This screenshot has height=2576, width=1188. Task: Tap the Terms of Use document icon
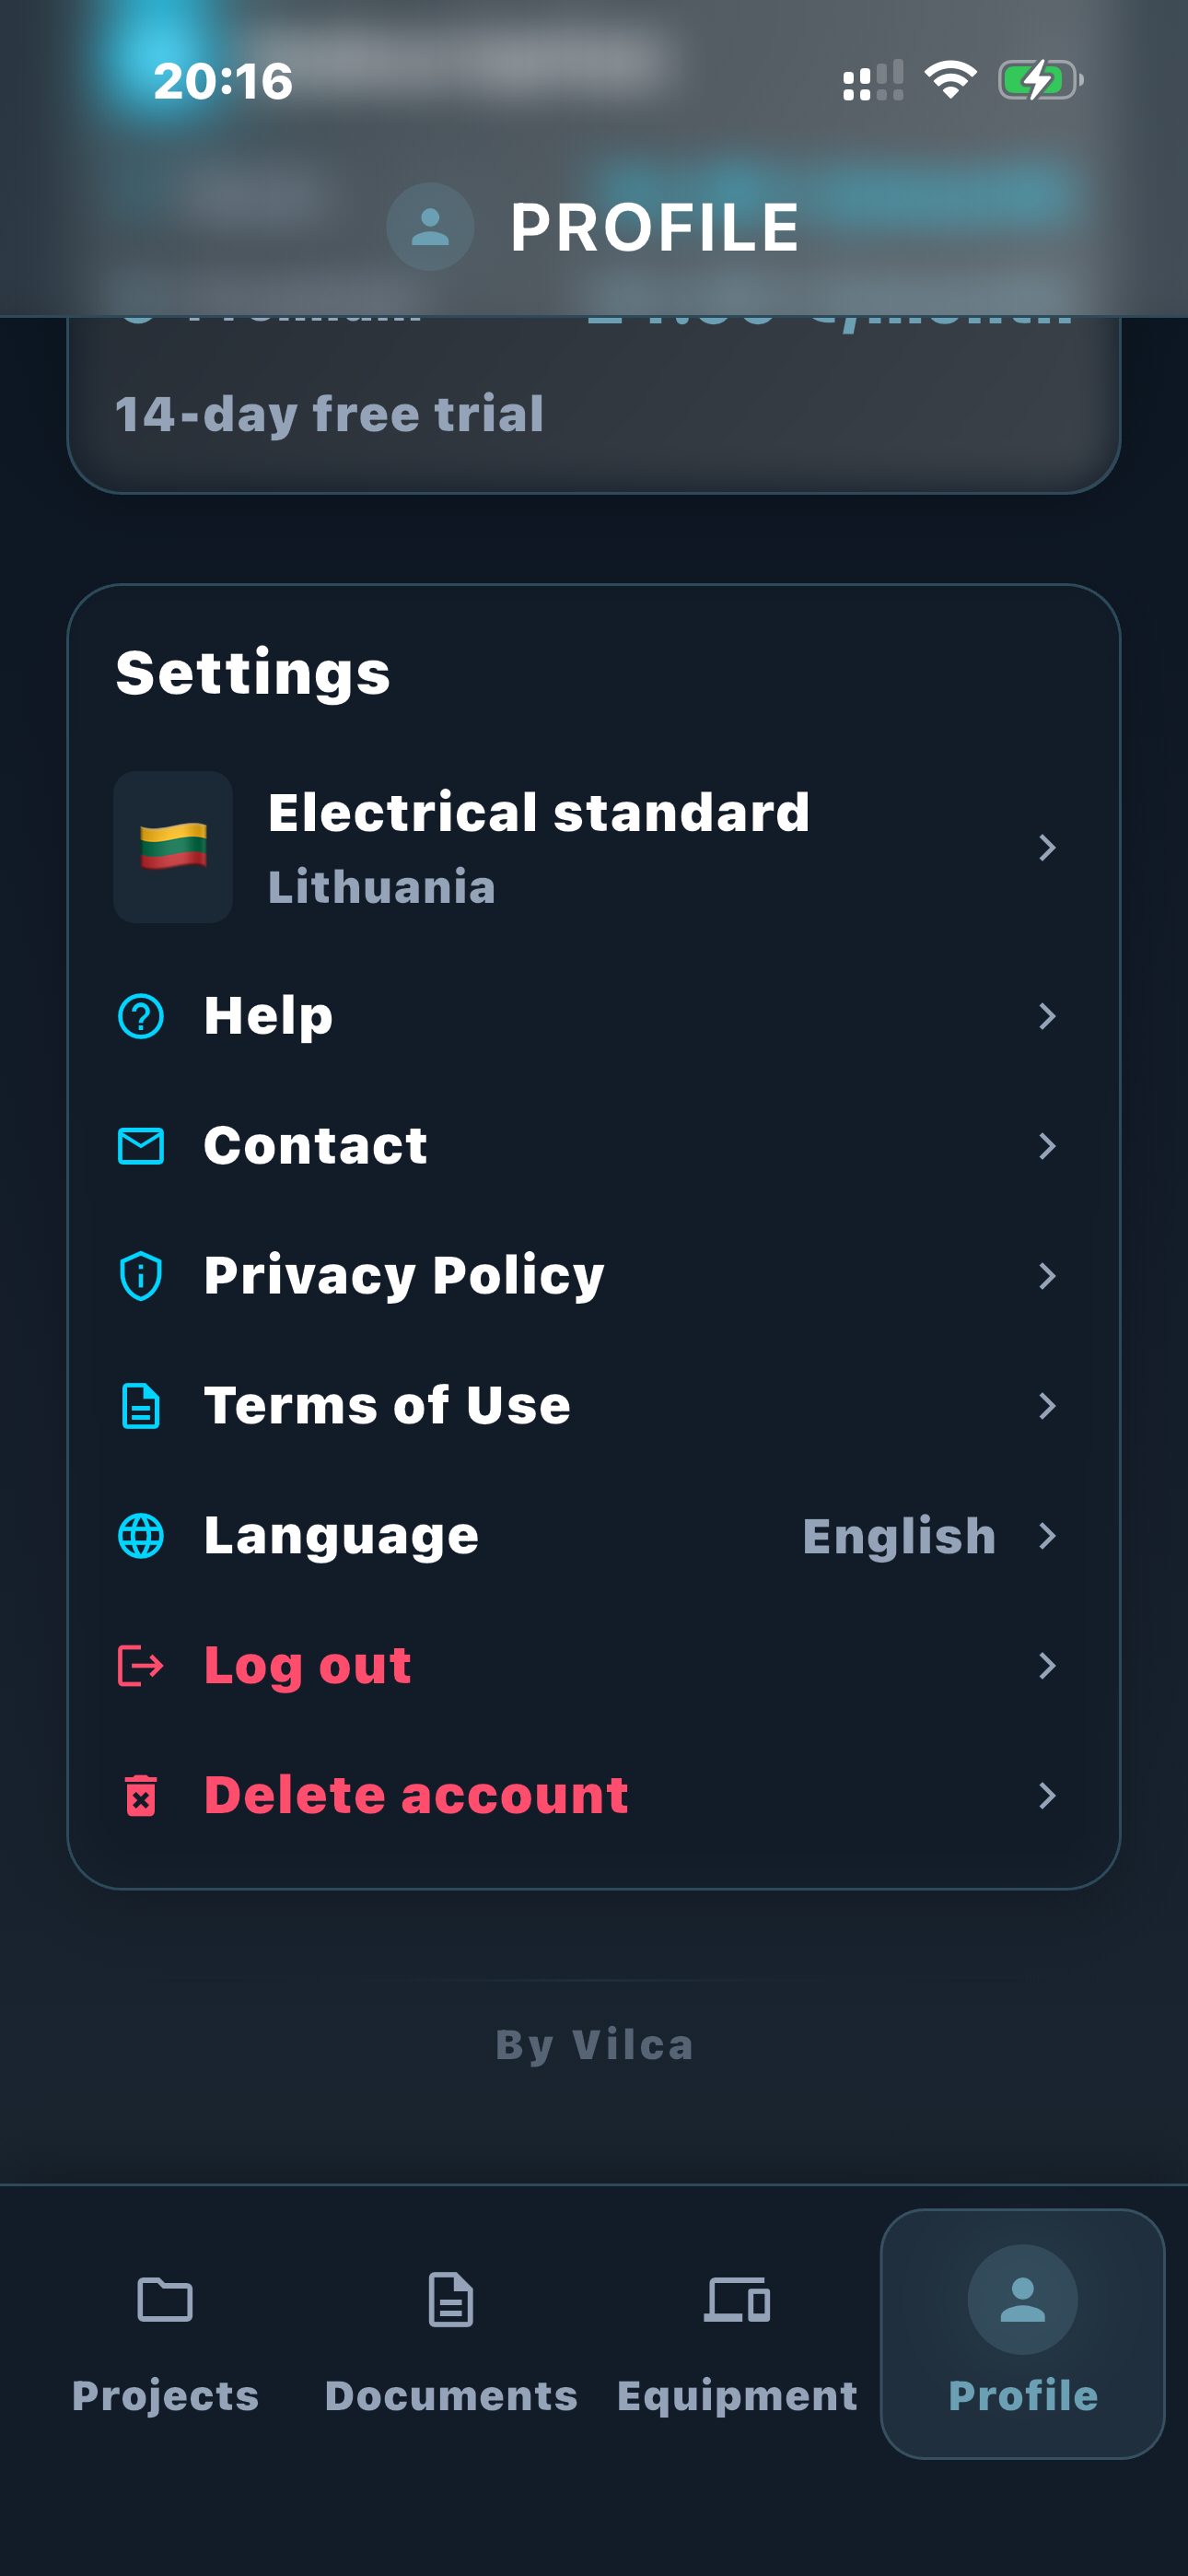(141, 1406)
